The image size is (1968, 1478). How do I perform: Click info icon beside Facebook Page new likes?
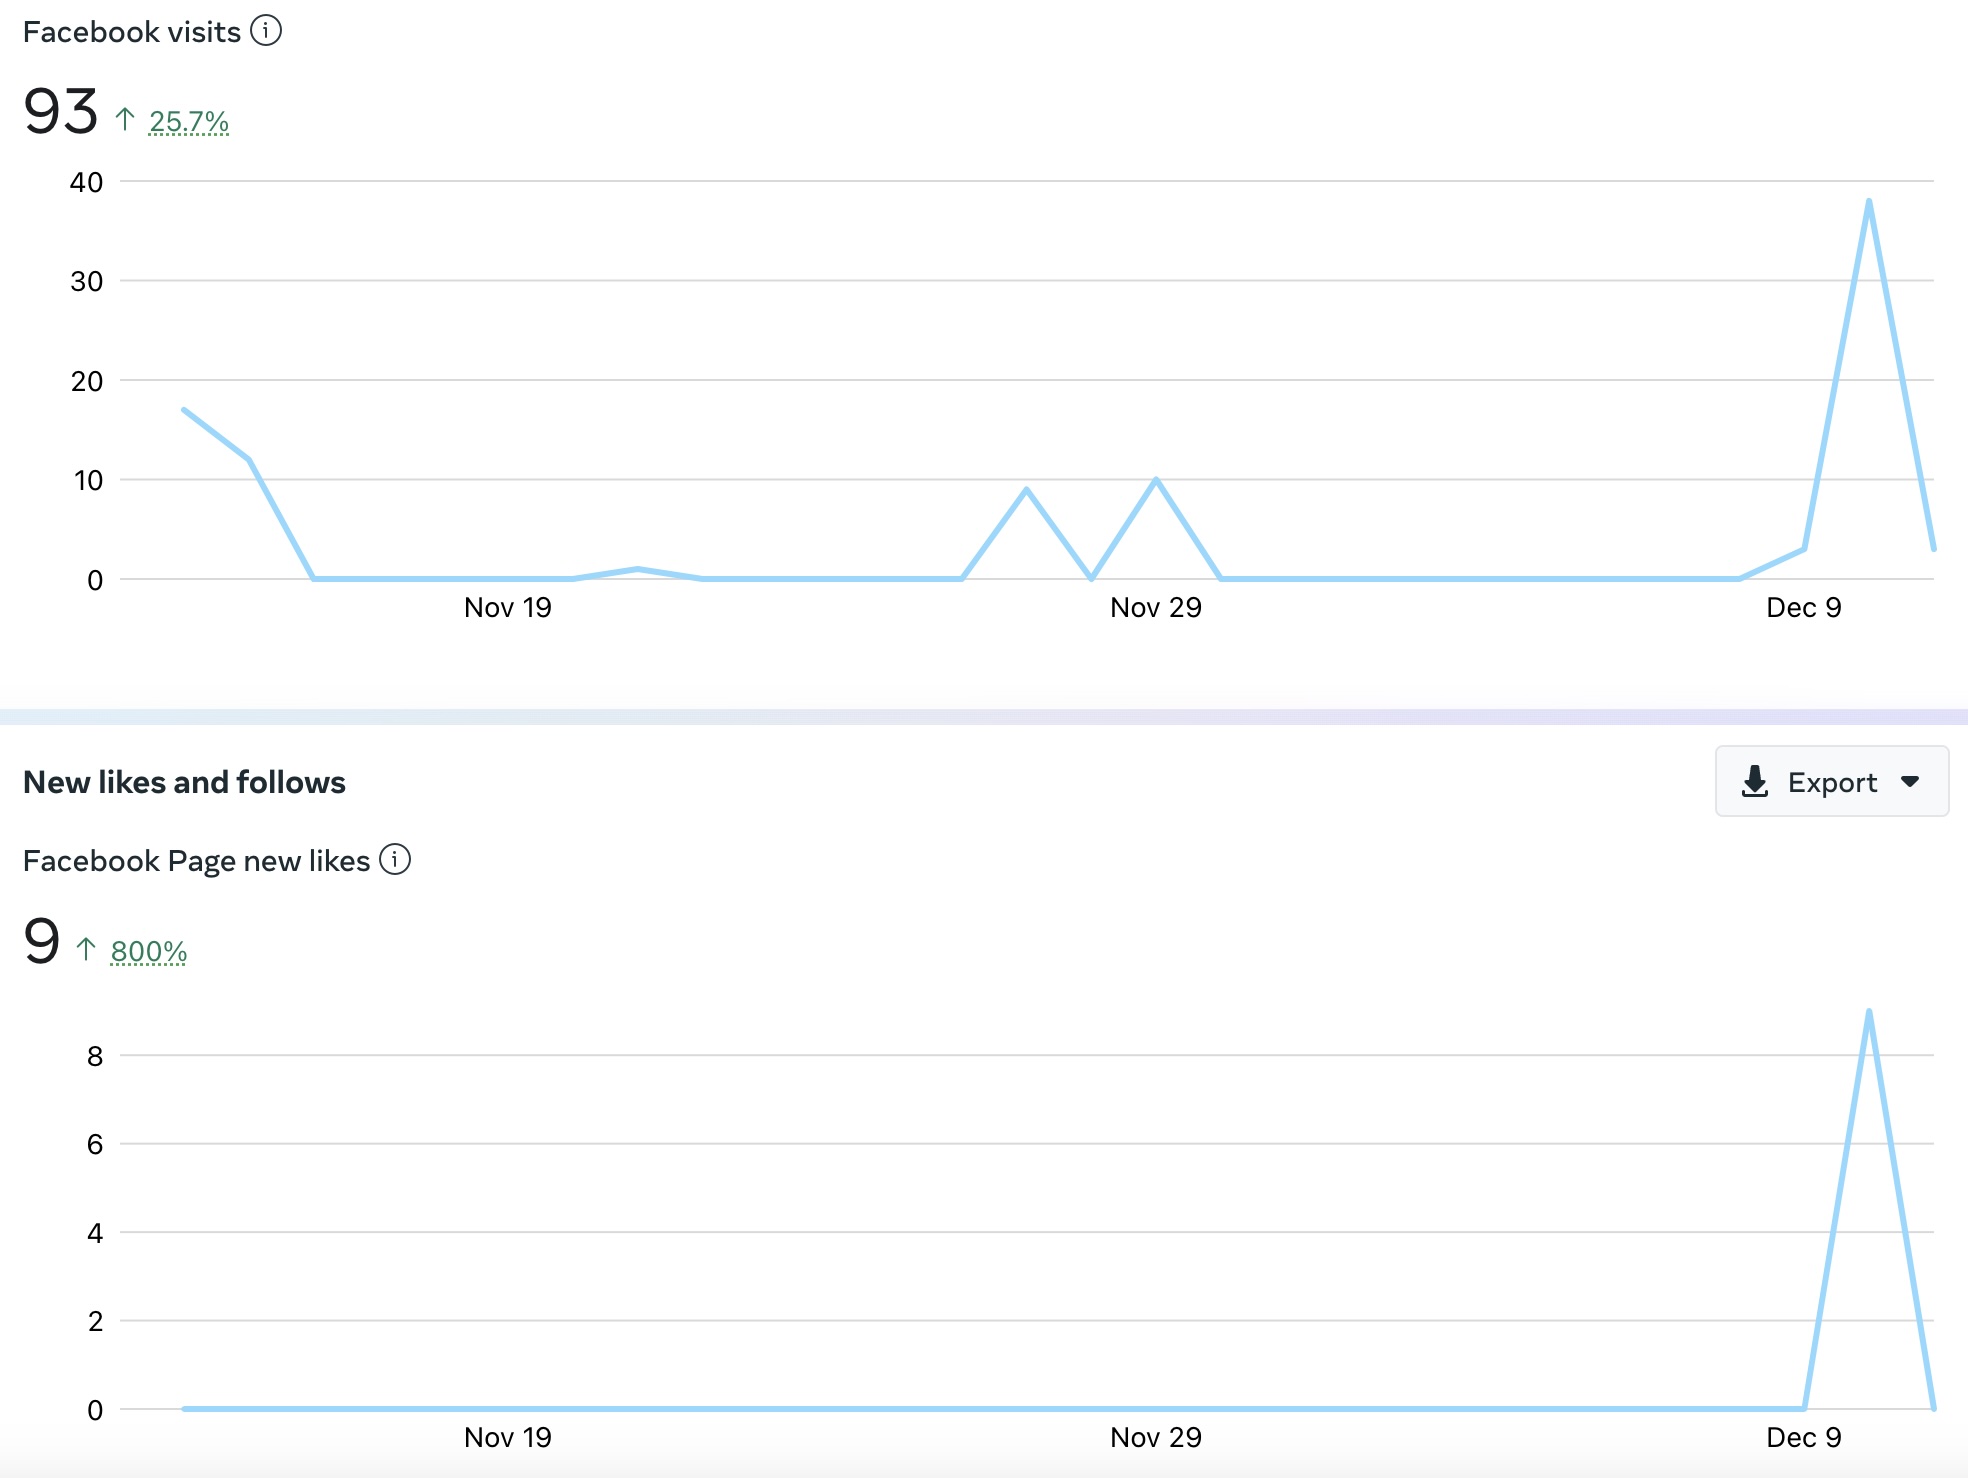coord(395,860)
